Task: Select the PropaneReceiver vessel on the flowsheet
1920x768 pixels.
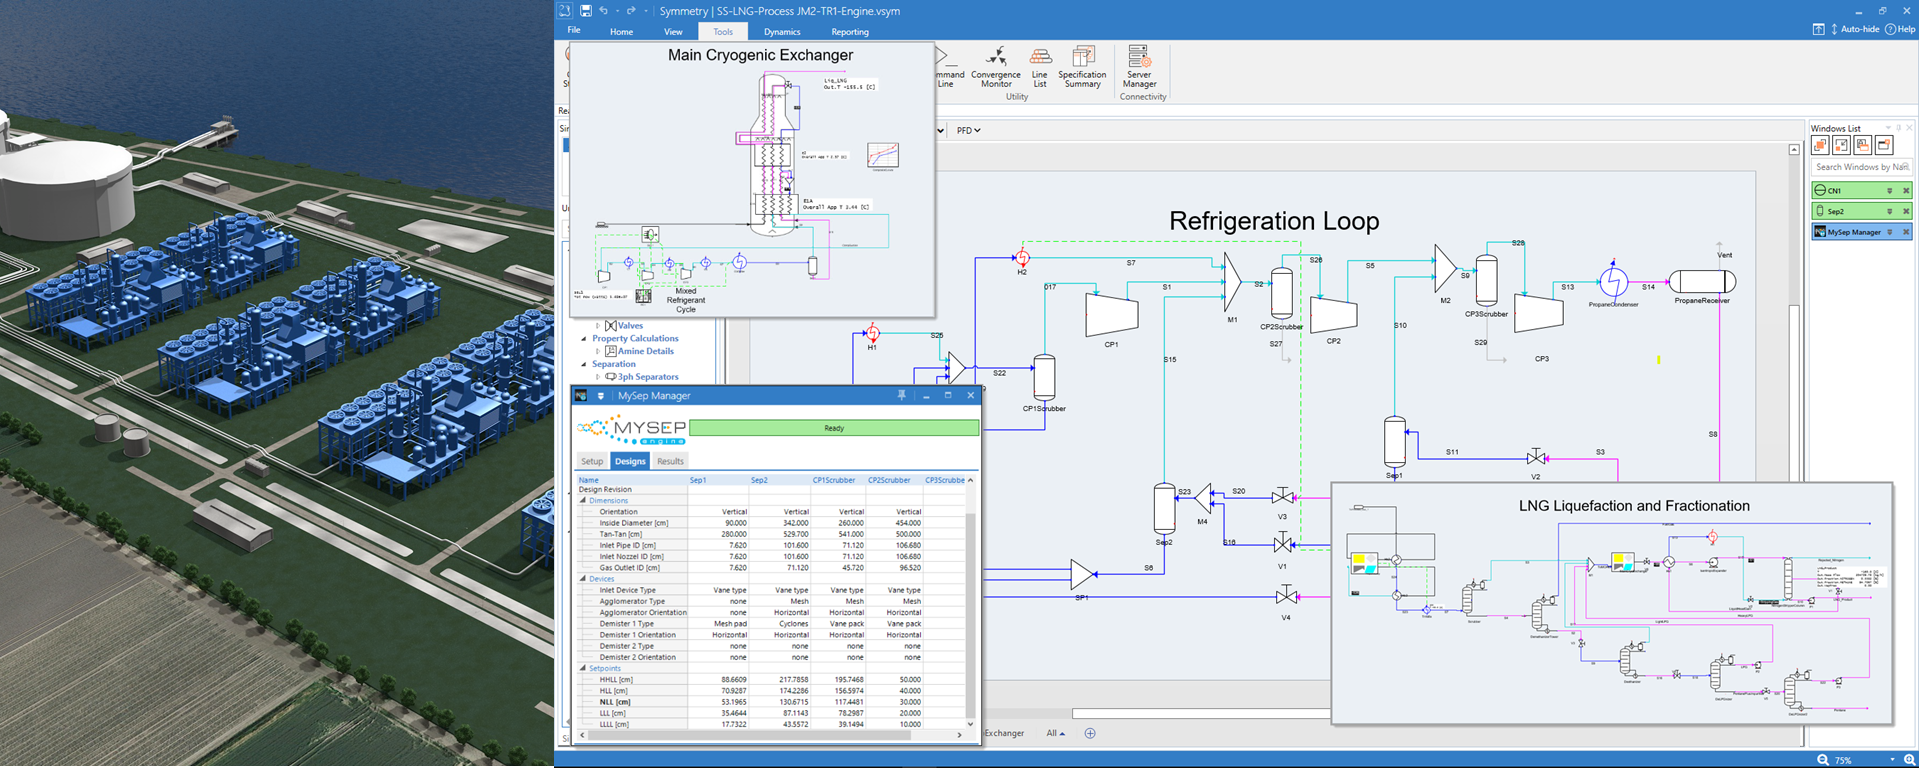Action: tap(1702, 282)
